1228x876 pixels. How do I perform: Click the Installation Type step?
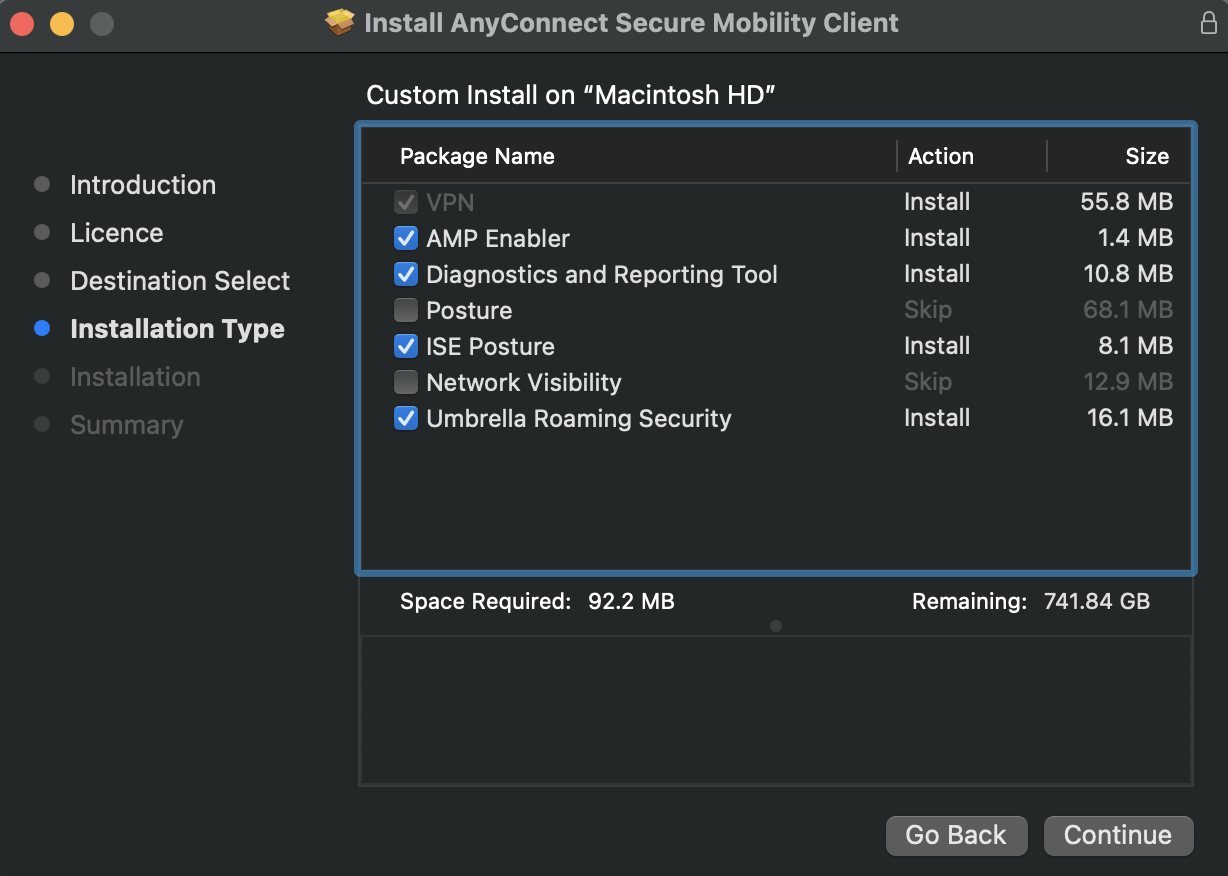[x=177, y=329]
